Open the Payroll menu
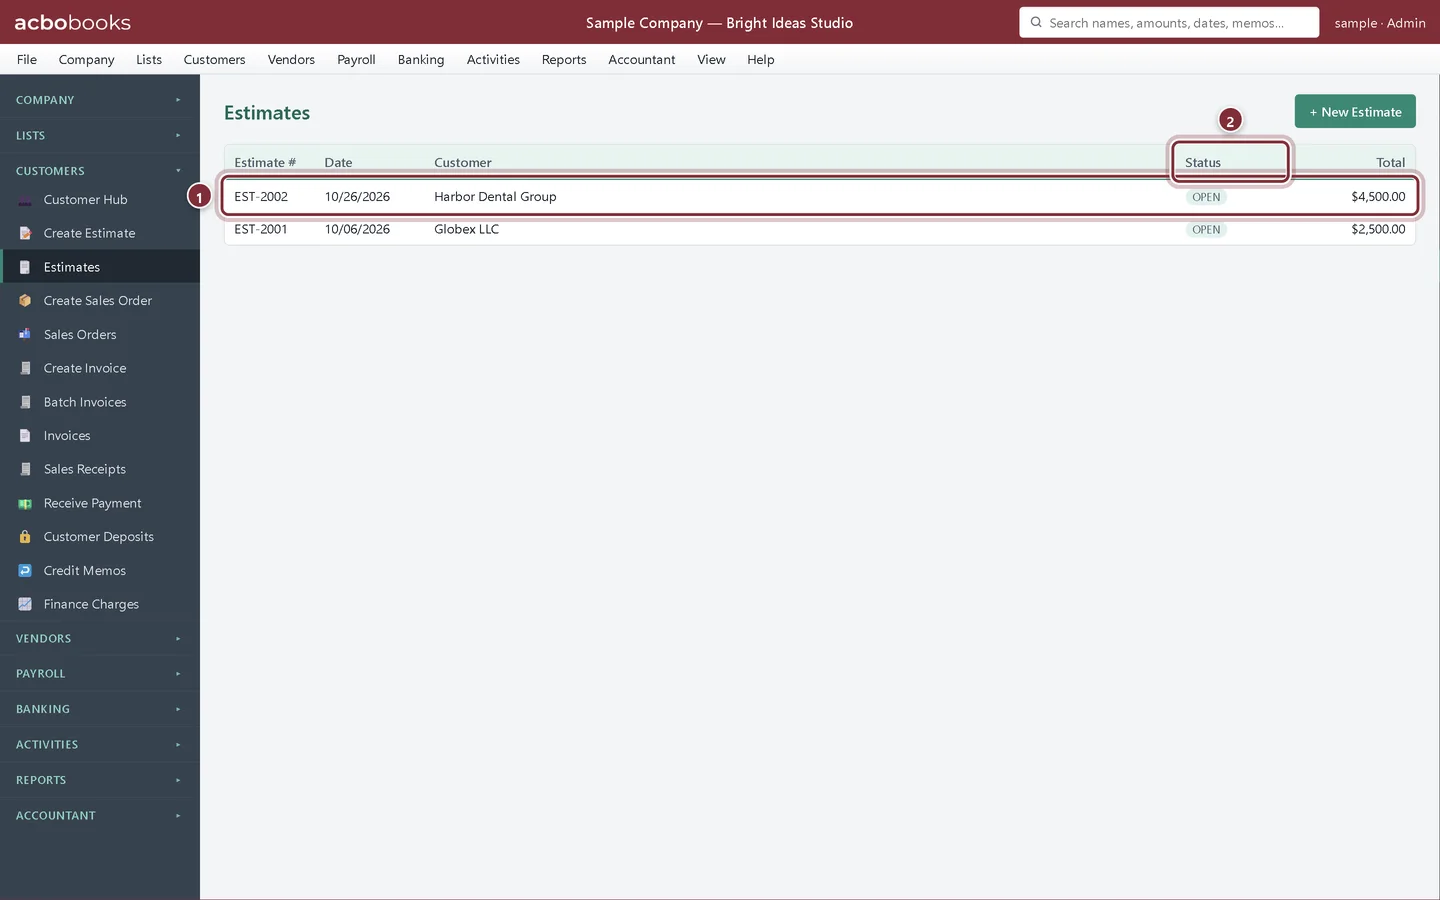This screenshot has height=900, width=1440. (356, 60)
